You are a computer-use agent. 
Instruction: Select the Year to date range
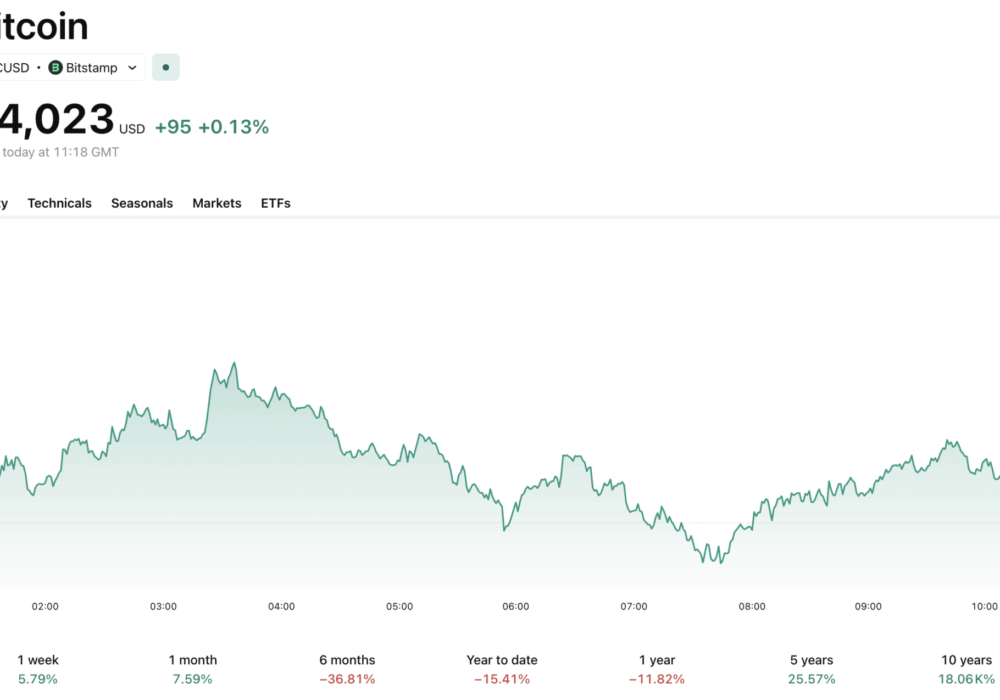pyautogui.click(x=502, y=669)
